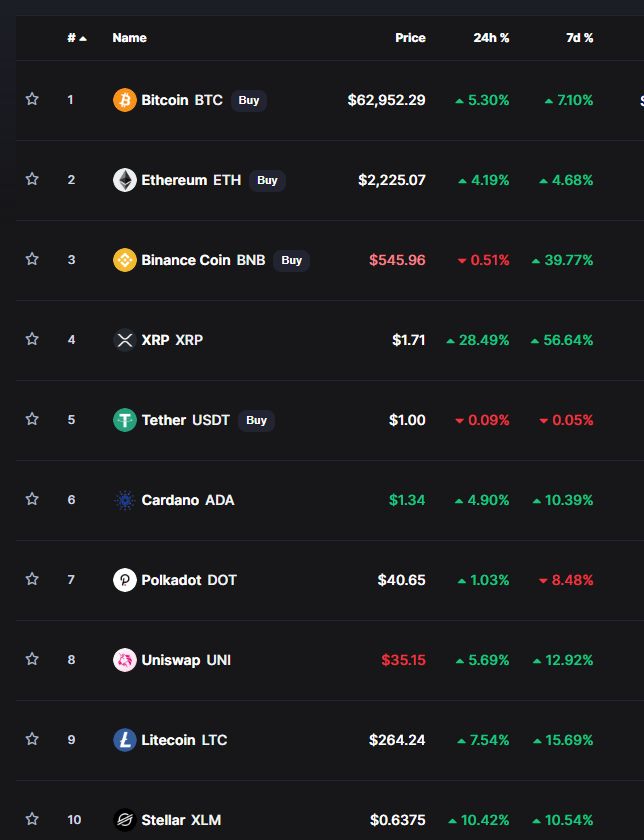The width and height of the screenshot is (644, 840).
Task: Click the Uniswap unicorn logo
Action: click(124, 660)
